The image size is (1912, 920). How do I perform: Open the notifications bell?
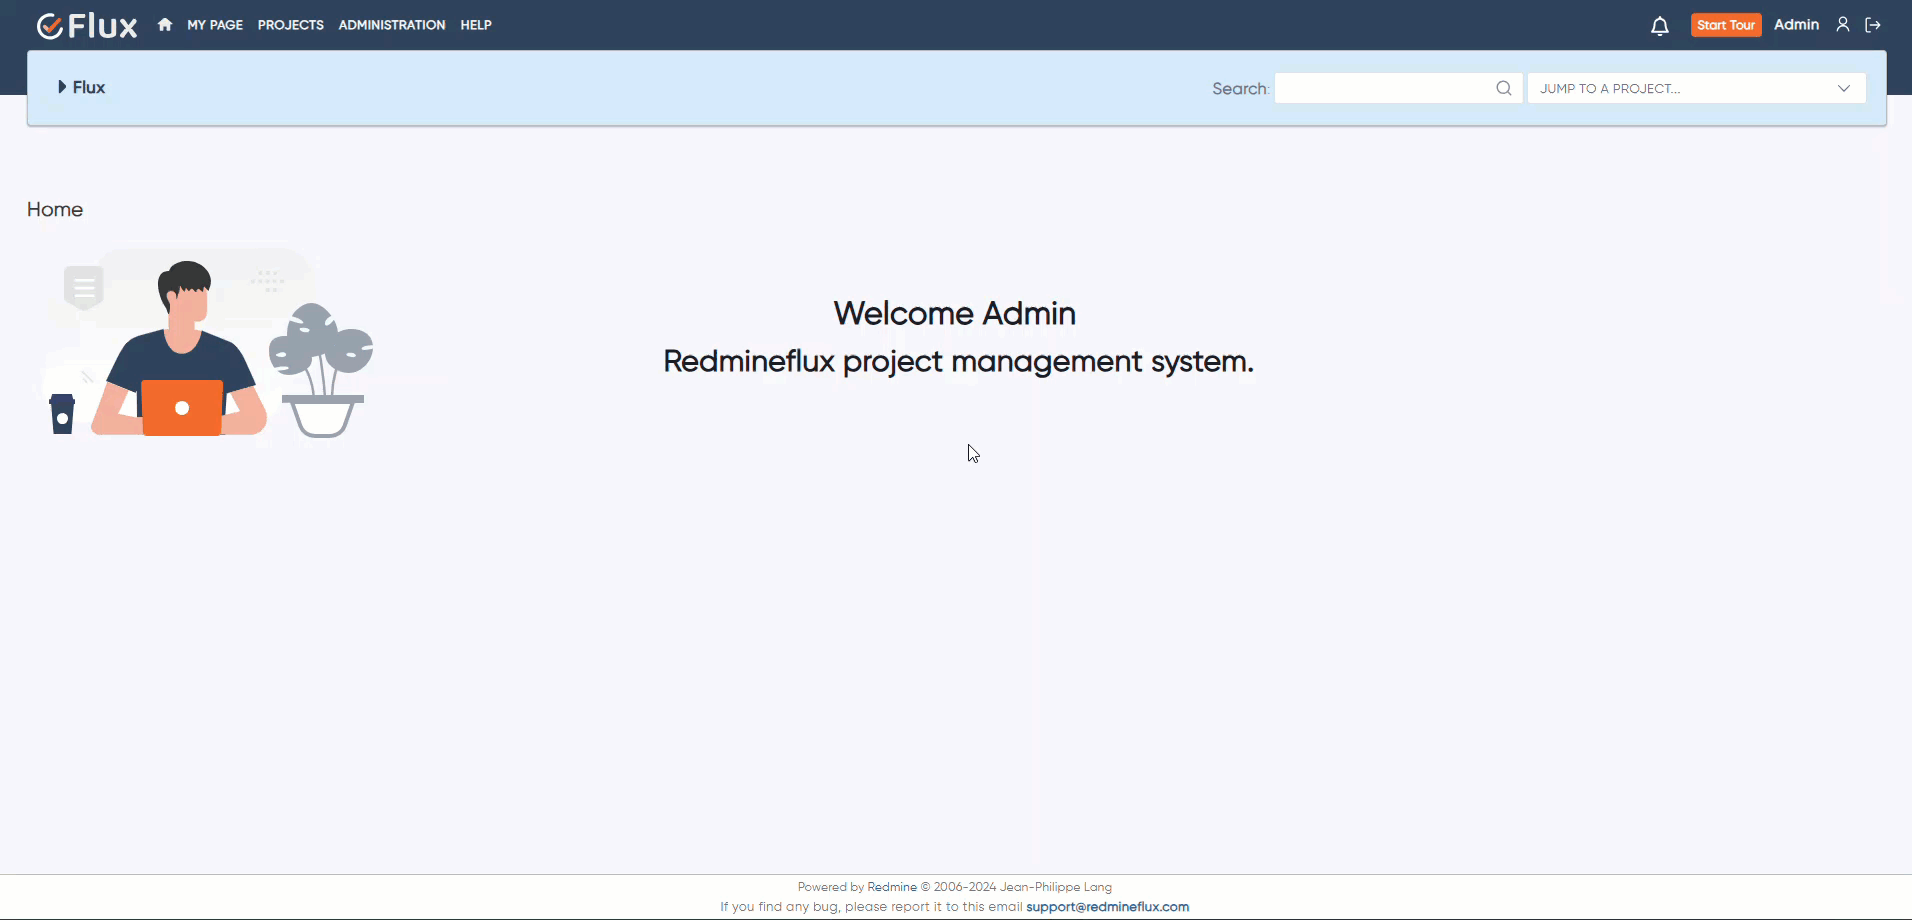1659,26
